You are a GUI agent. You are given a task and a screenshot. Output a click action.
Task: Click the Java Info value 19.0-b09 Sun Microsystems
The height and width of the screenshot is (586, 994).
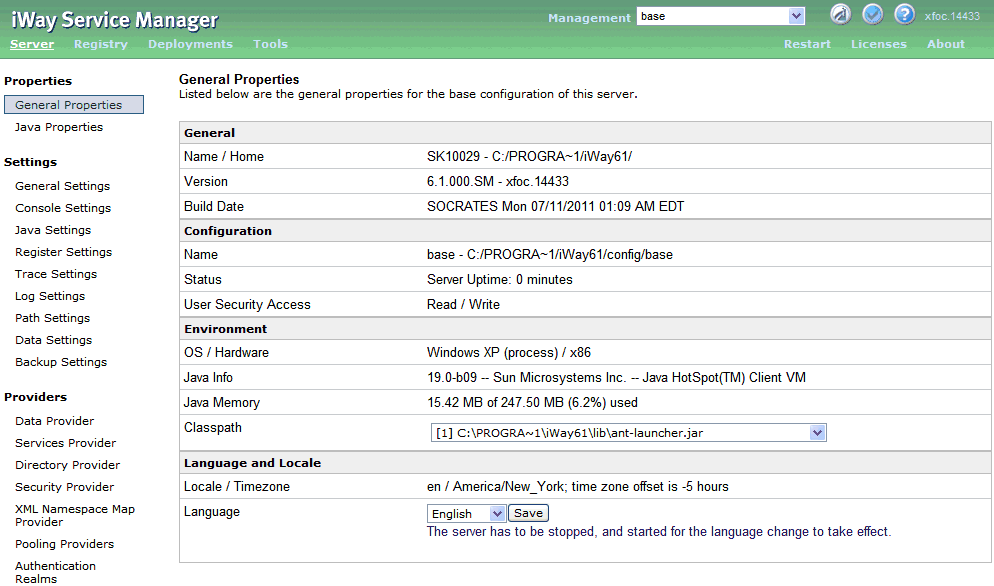point(616,378)
